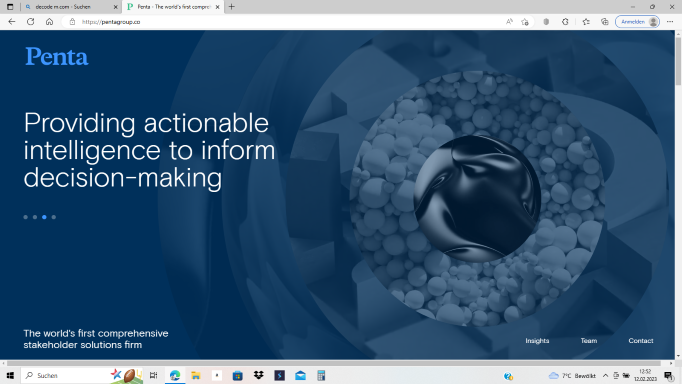The image size is (682, 384).
Task: Open the Favorites list icon
Action: (586, 22)
